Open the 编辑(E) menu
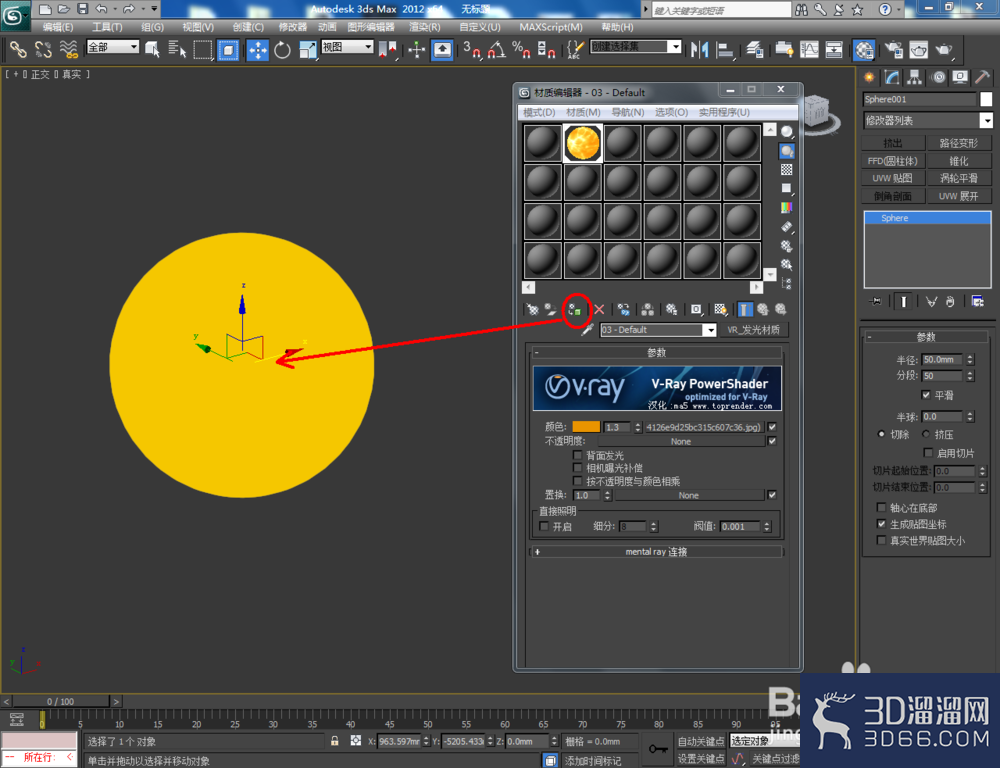Viewport: 1000px width, 768px height. pyautogui.click(x=57, y=27)
